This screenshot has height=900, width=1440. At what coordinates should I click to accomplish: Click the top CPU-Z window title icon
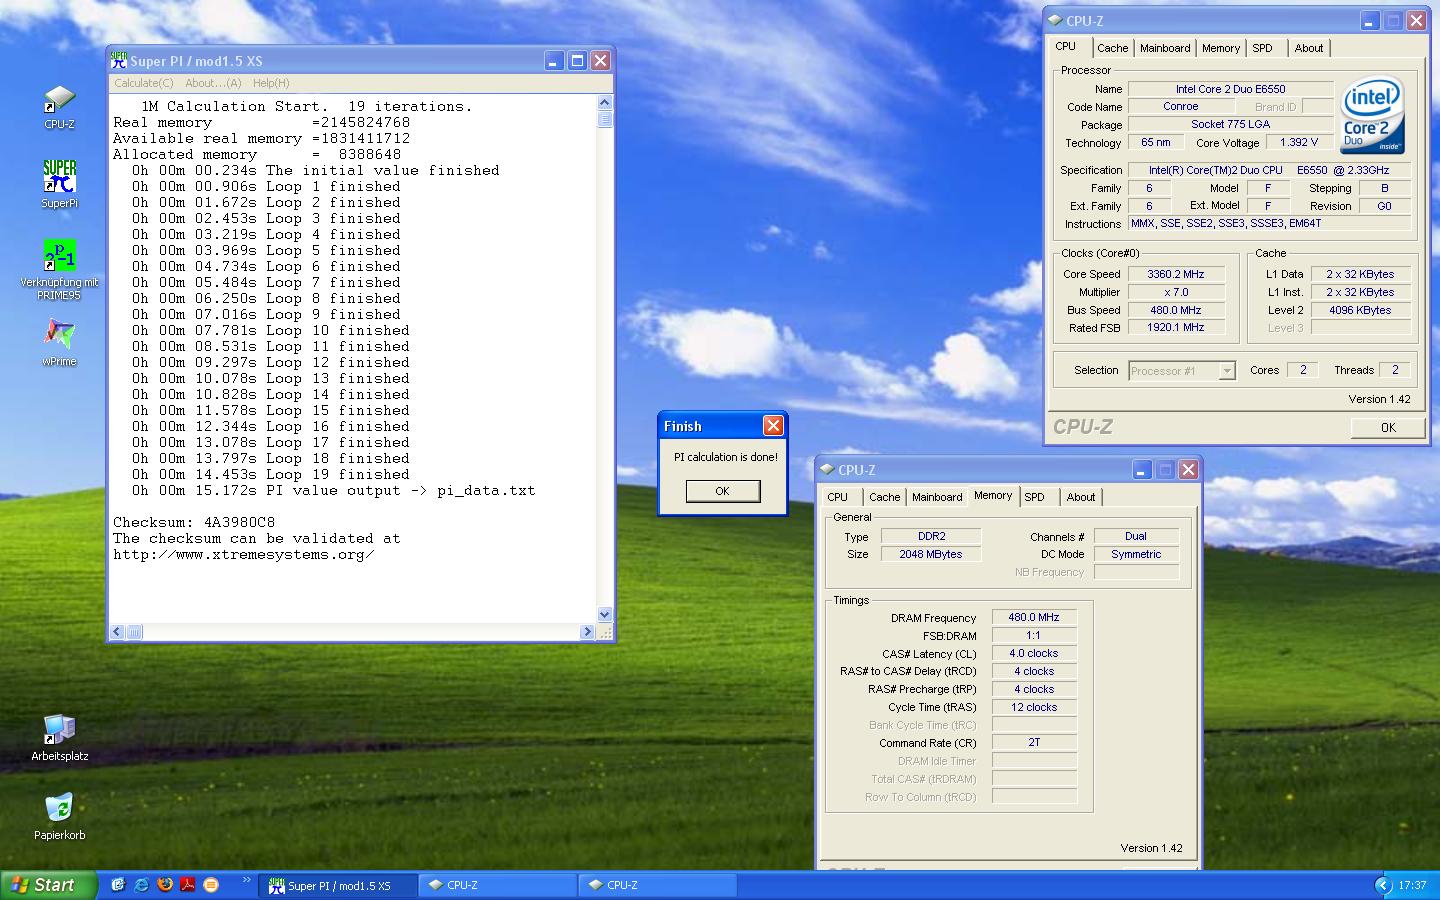point(1055,21)
